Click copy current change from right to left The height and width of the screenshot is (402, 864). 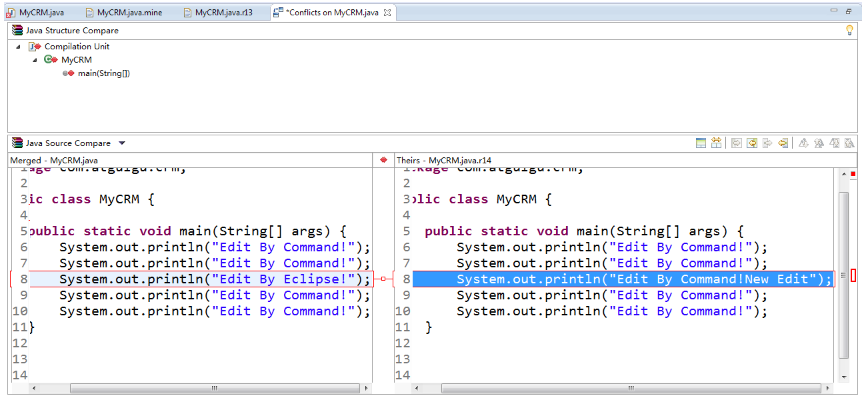pos(783,143)
